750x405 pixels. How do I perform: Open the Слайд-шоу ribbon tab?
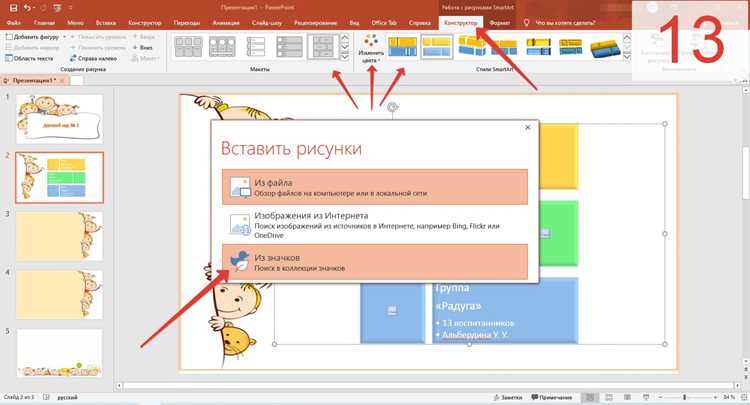pyautogui.click(x=266, y=22)
